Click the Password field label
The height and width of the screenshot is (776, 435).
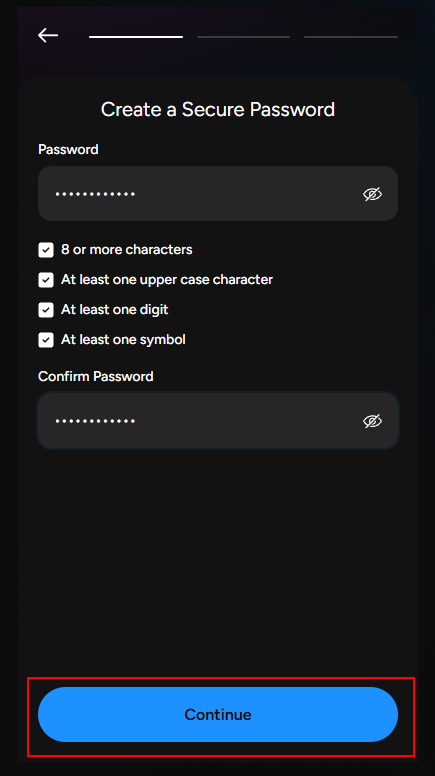(68, 149)
